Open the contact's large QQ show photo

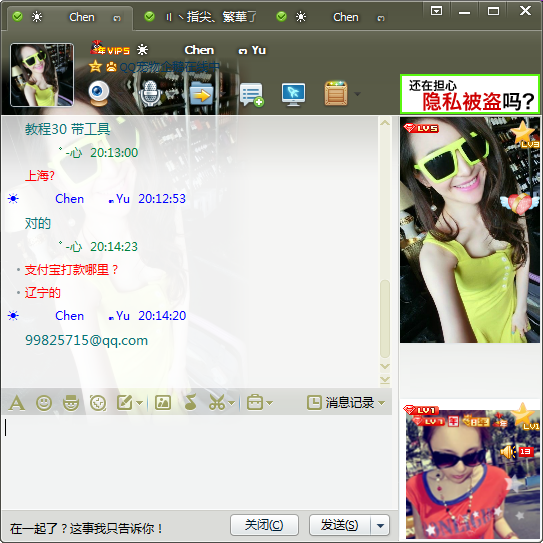tap(470, 230)
